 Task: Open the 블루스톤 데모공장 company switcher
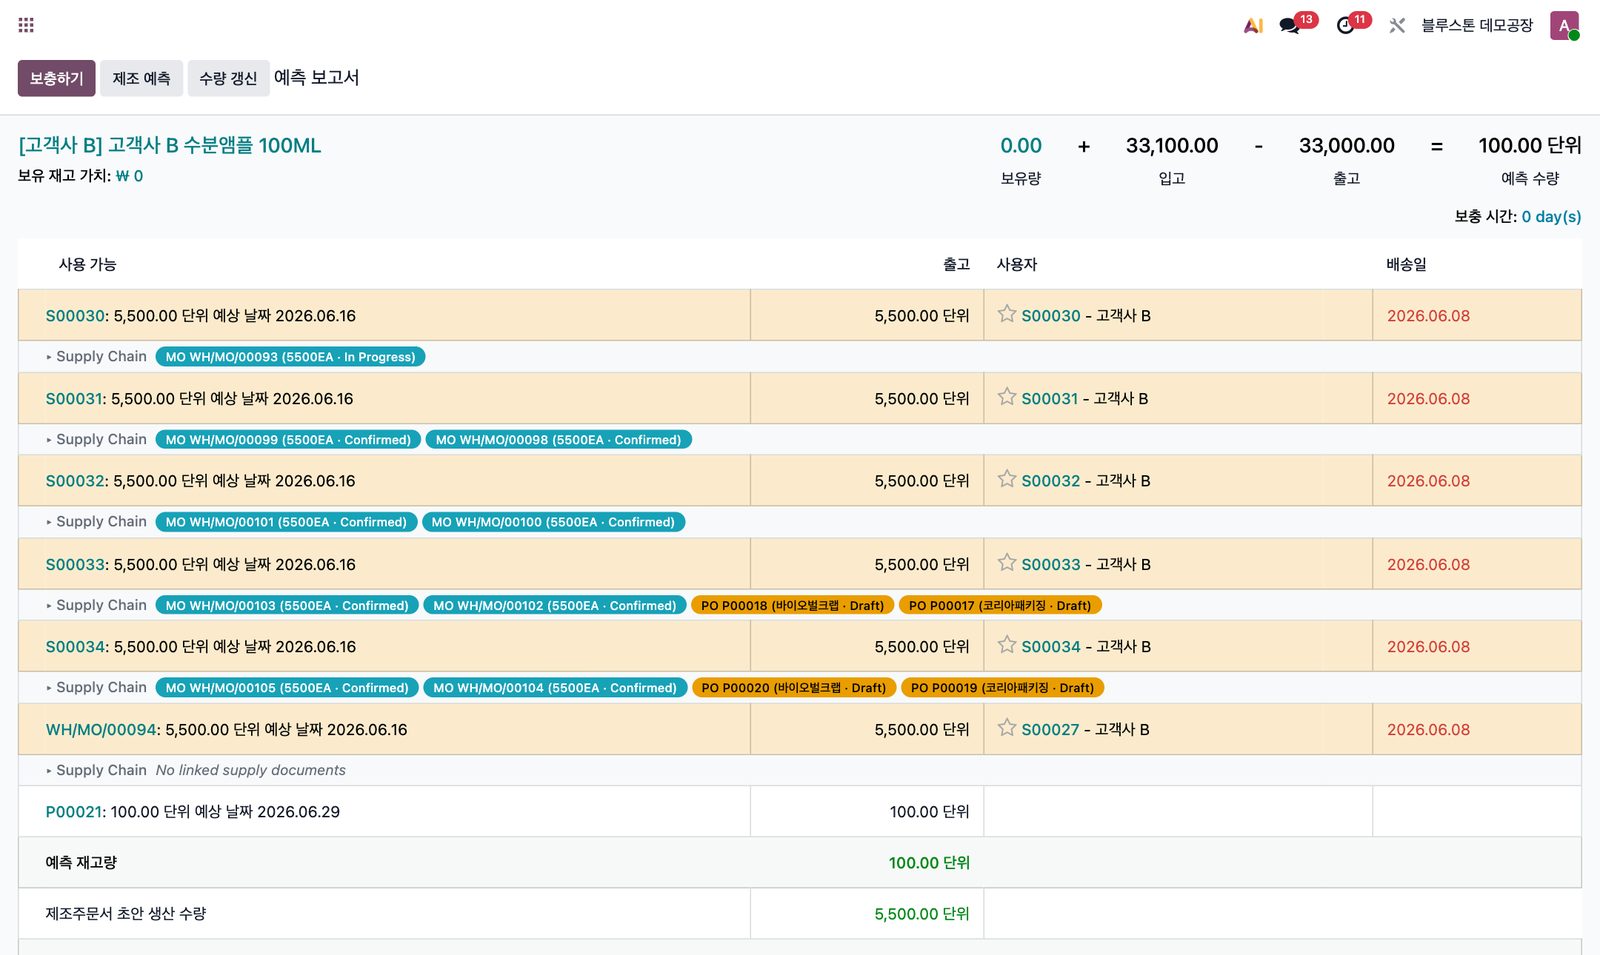tap(1477, 25)
